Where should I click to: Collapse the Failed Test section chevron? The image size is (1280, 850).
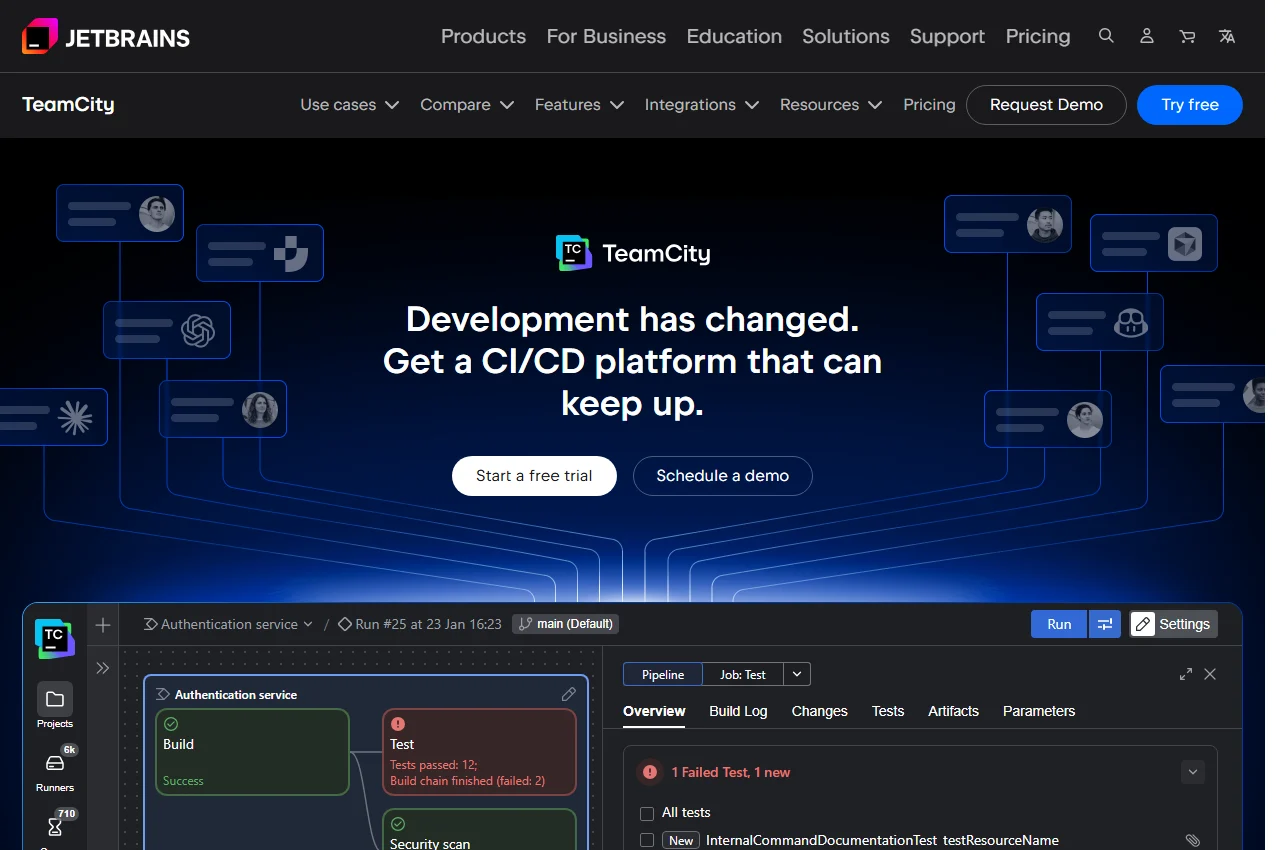pos(1192,772)
